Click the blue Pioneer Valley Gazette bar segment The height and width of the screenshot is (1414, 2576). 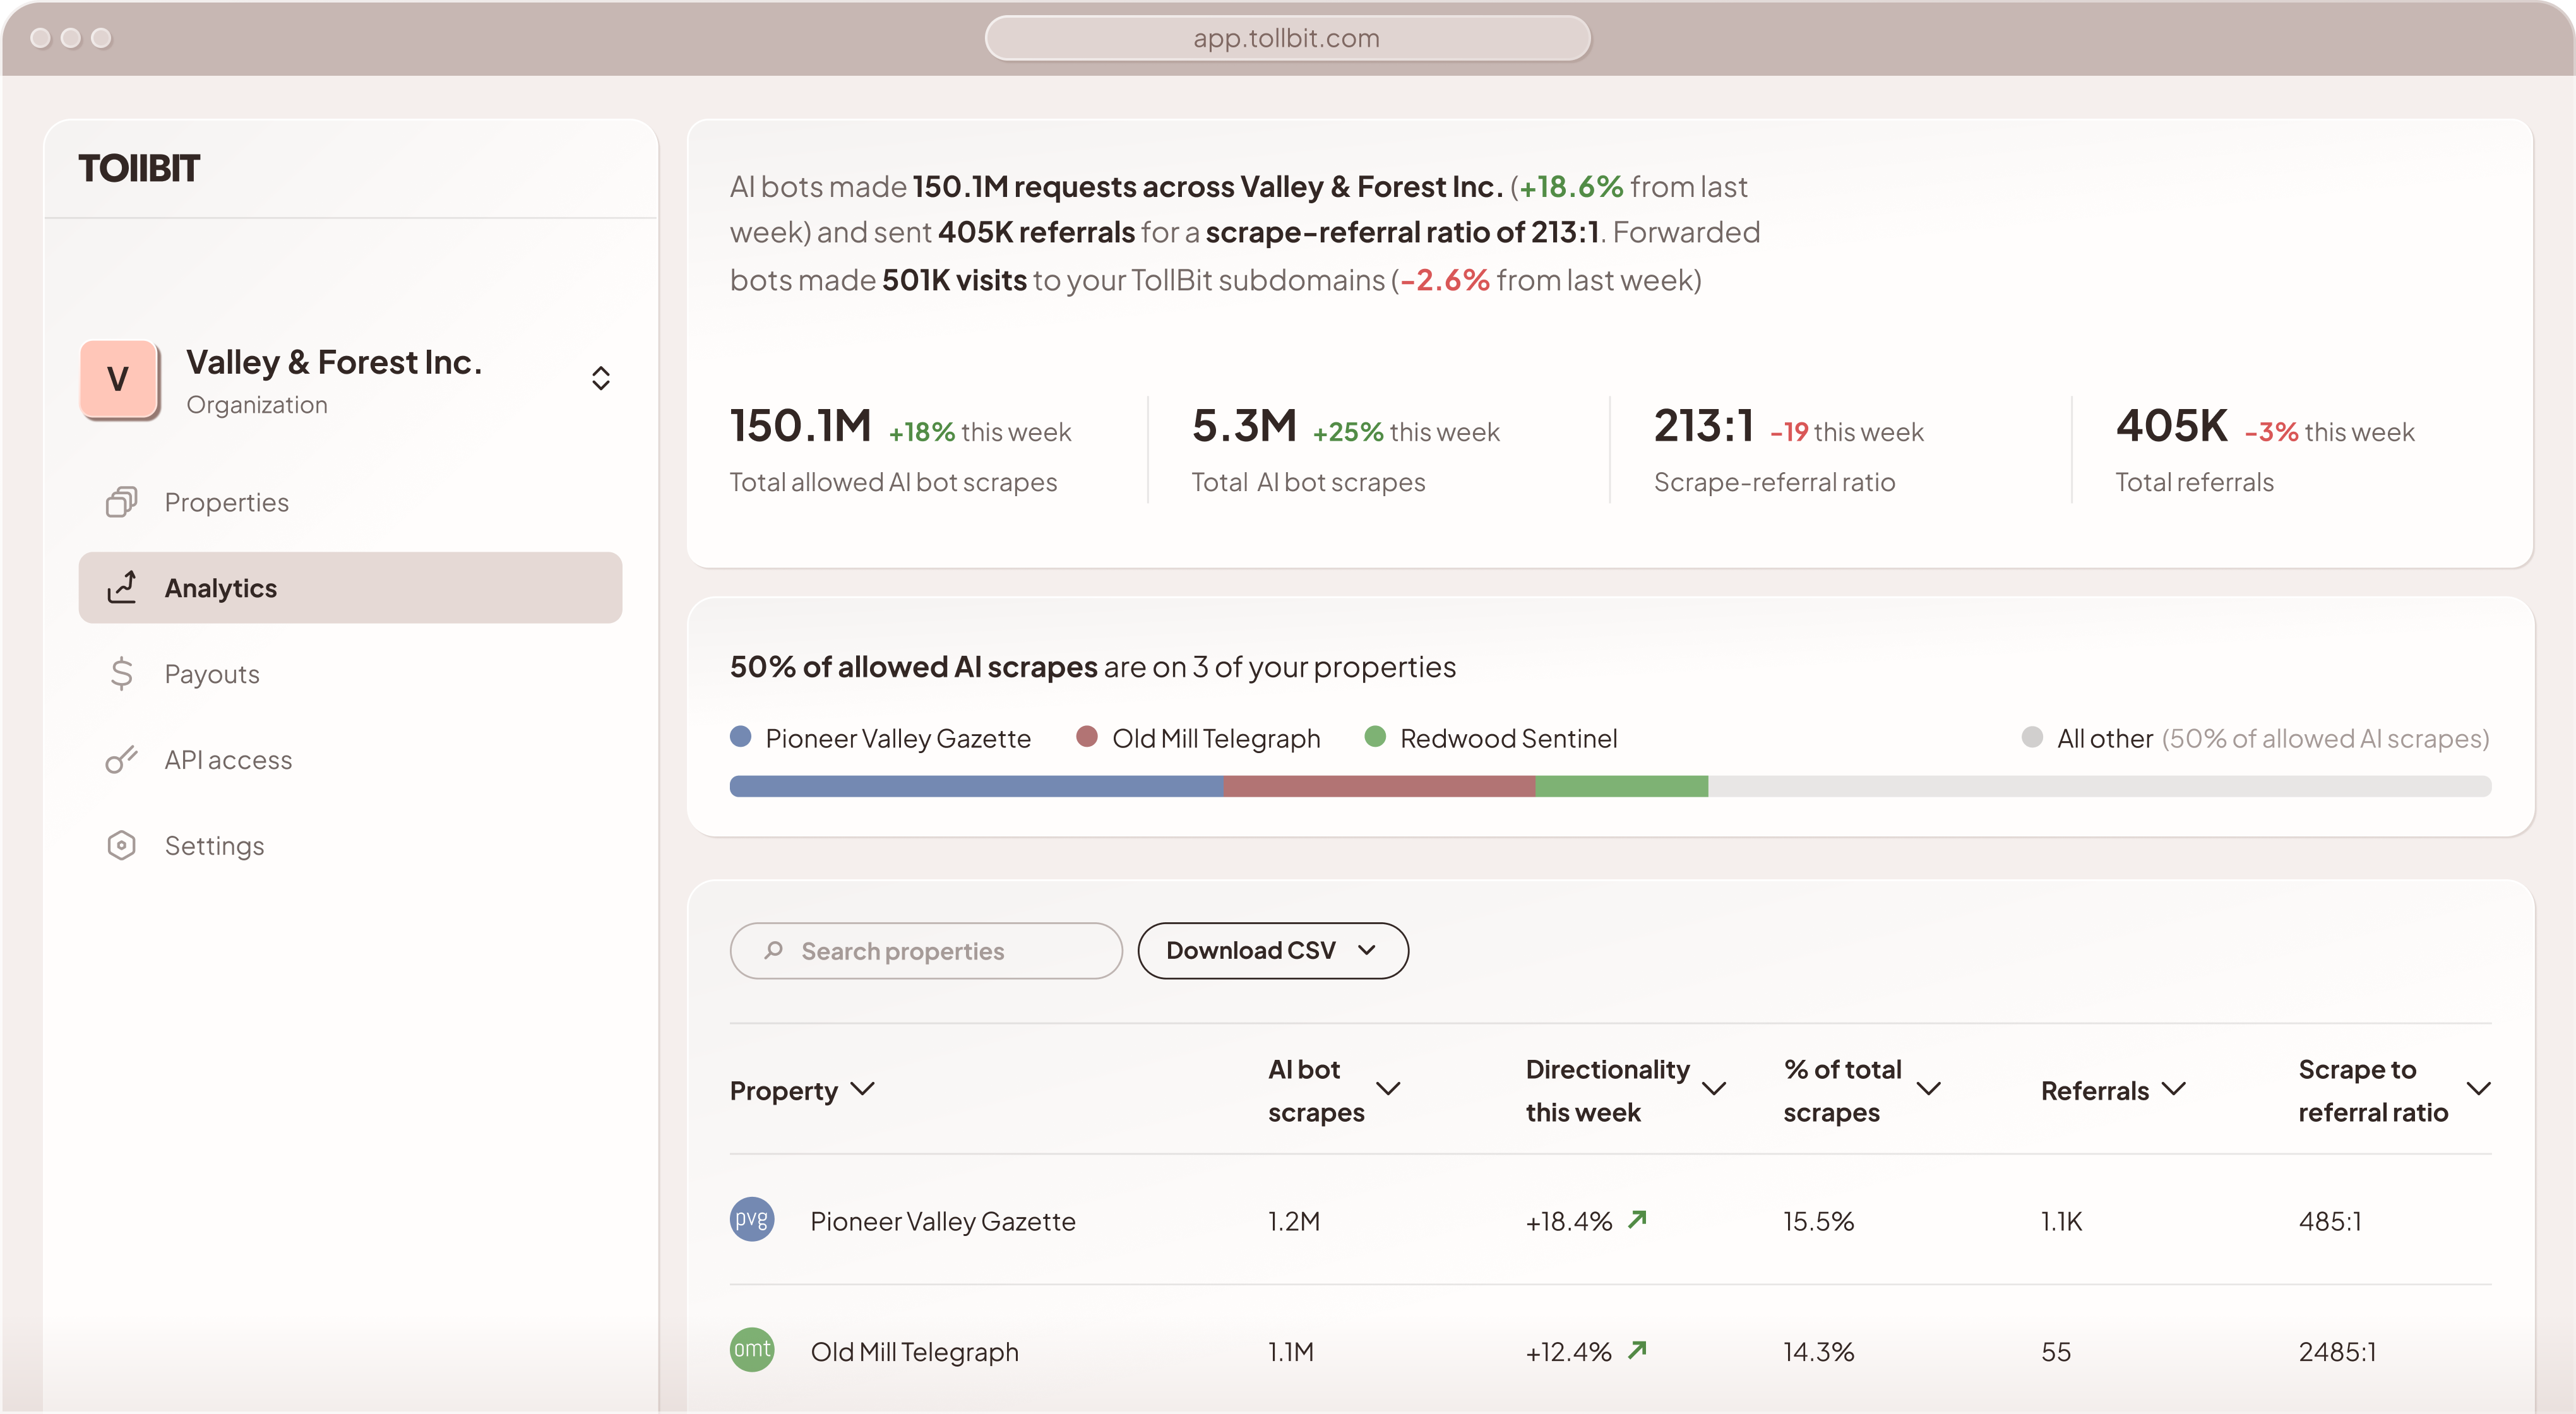(x=975, y=787)
